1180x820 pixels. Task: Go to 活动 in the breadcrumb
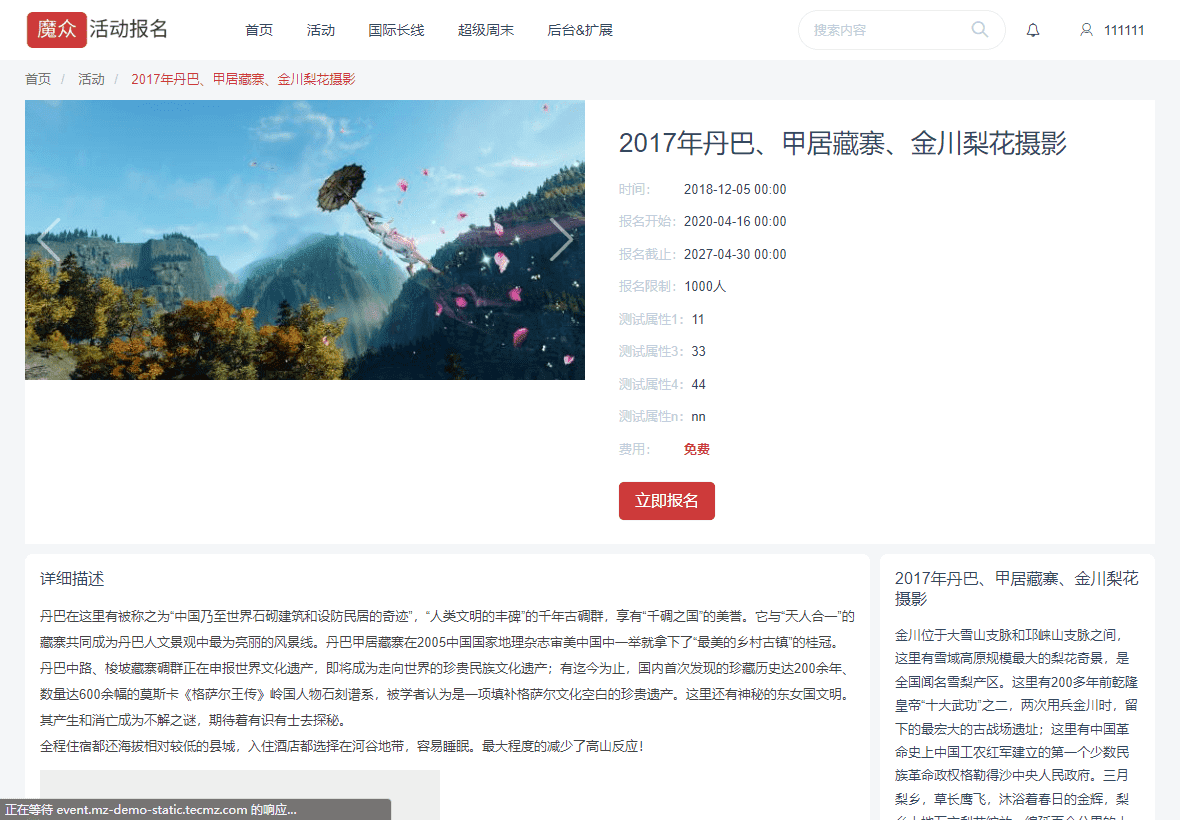click(91, 79)
